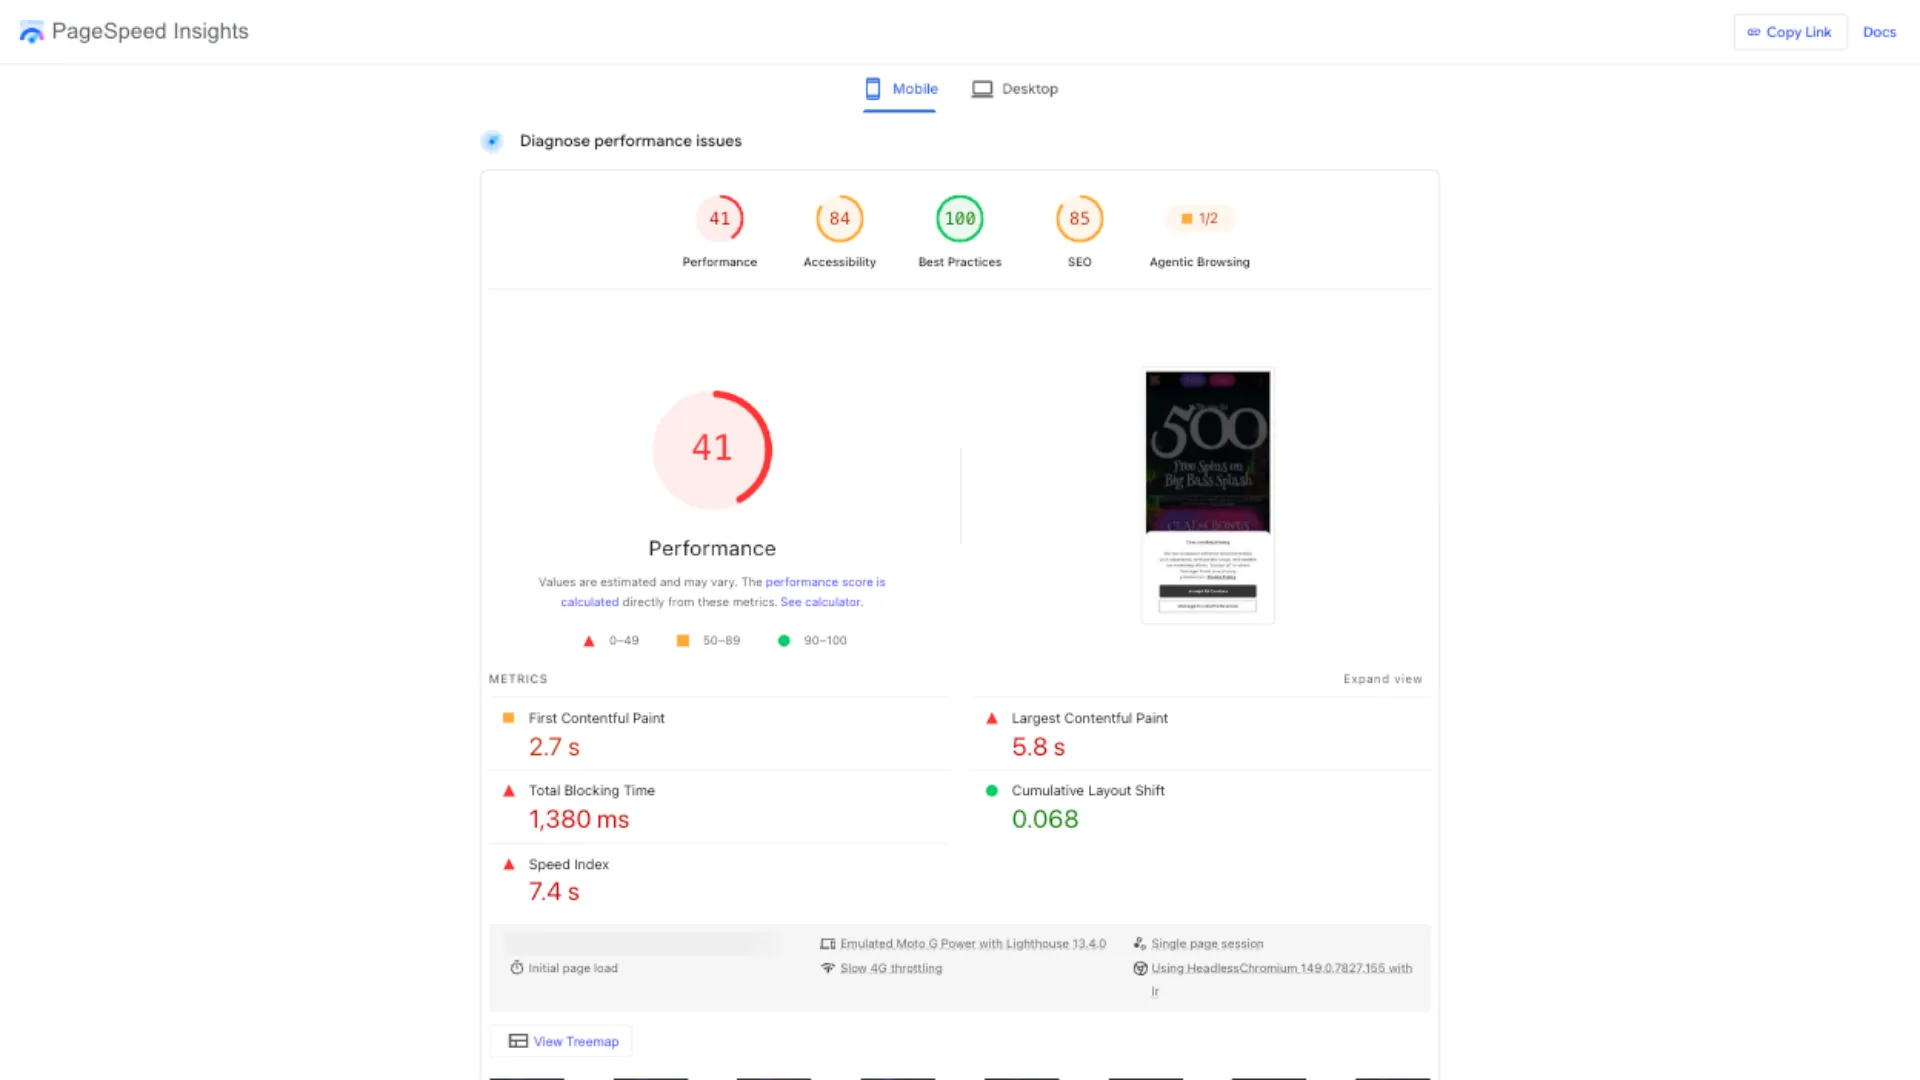
Task: Click the green circle 90–100 legend icon
Action: pyautogui.click(x=784, y=641)
